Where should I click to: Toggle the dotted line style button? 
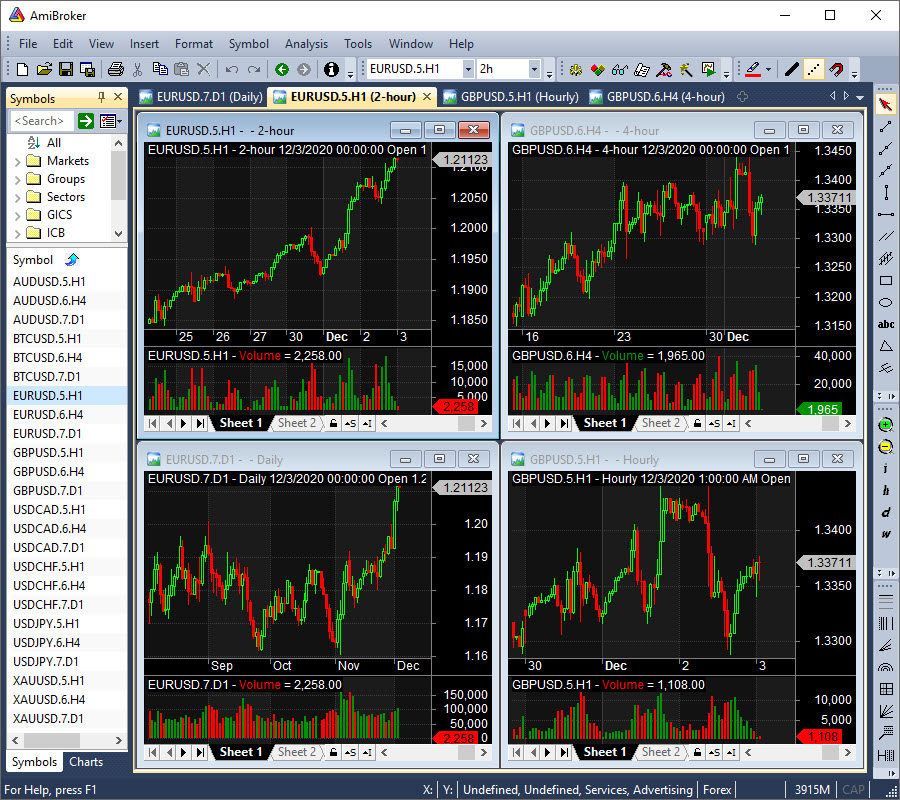click(x=814, y=69)
